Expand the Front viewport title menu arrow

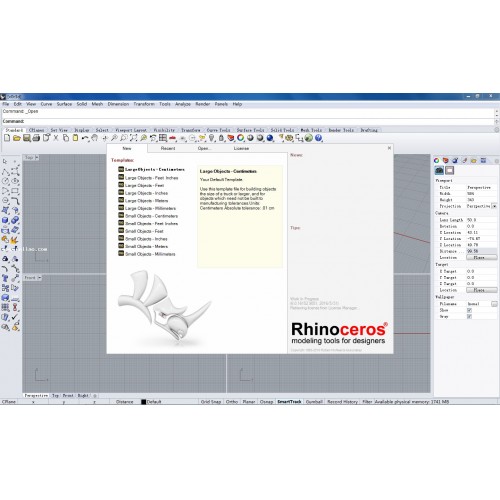click(x=40, y=278)
